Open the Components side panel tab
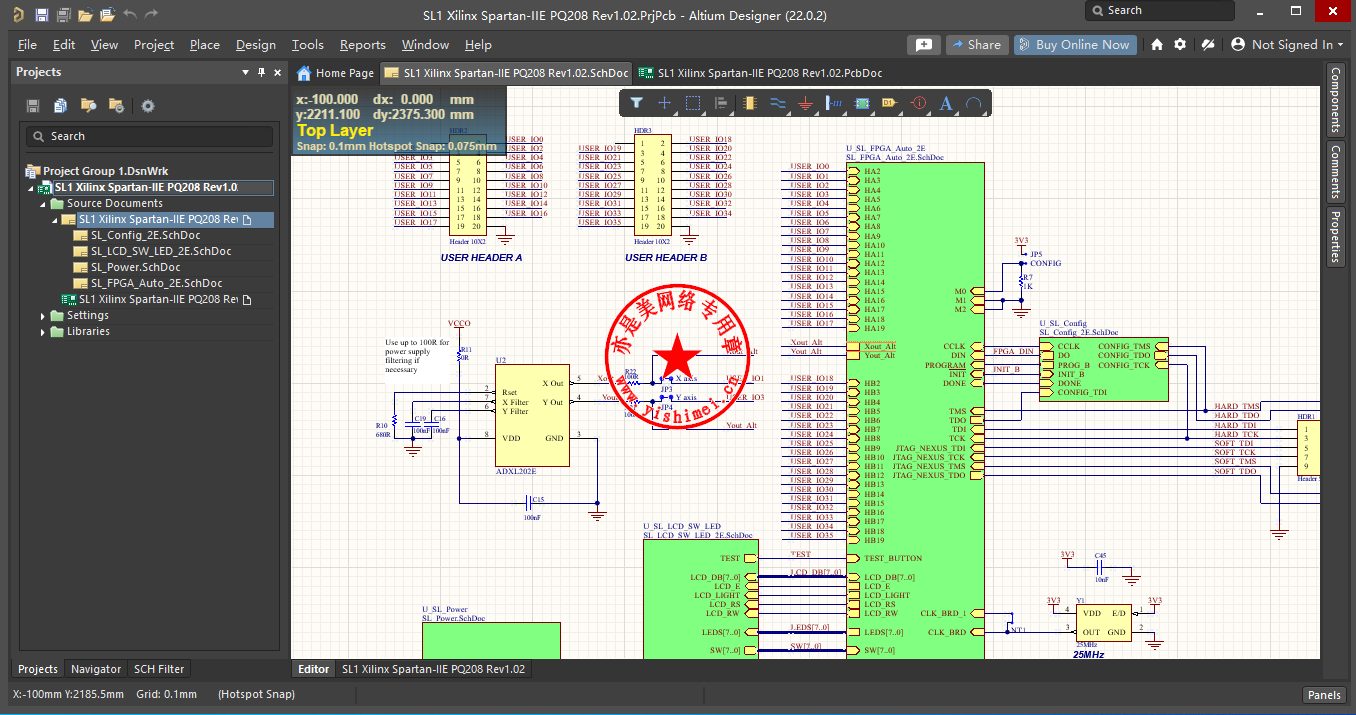1356x715 pixels. 1335,100
